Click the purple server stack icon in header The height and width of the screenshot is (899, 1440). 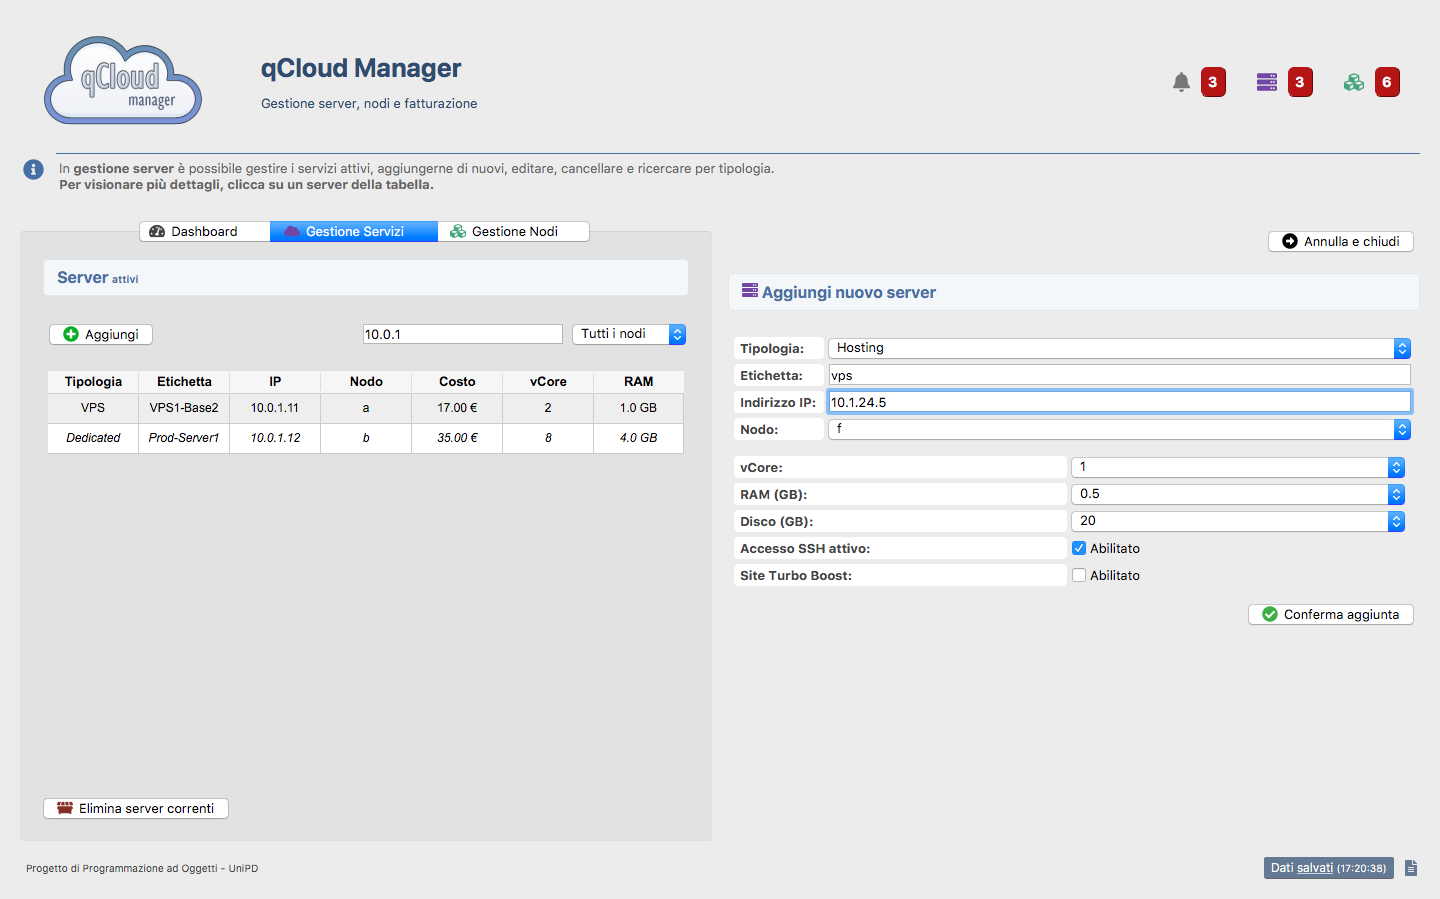pos(1267,82)
